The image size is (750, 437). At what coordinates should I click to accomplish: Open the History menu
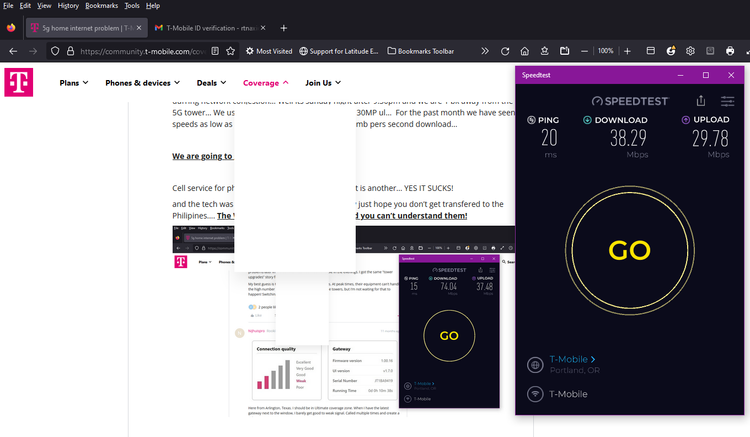tap(68, 6)
